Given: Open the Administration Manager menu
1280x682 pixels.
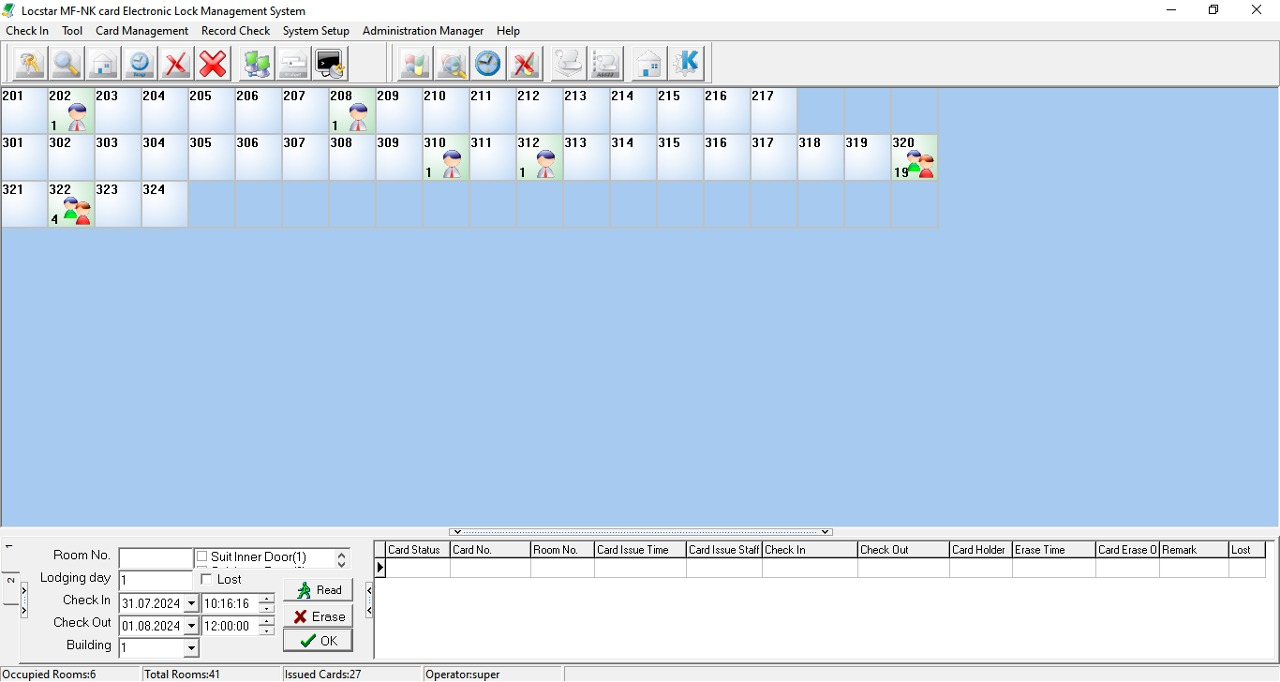Looking at the screenshot, I should point(423,31).
